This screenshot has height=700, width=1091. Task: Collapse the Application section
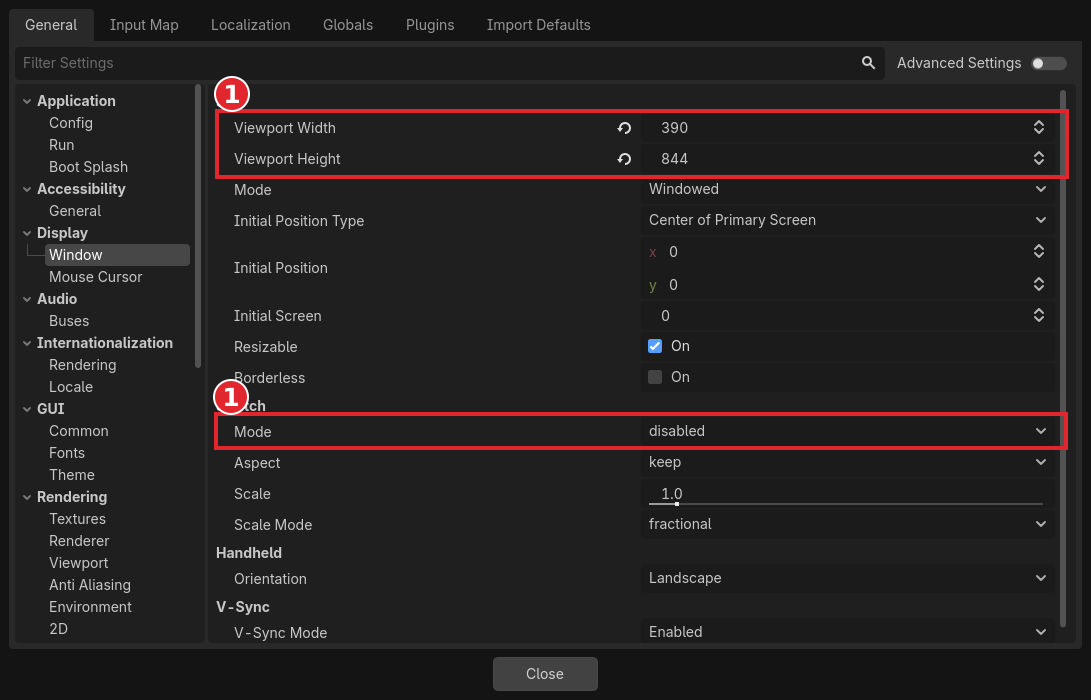tap(26, 101)
